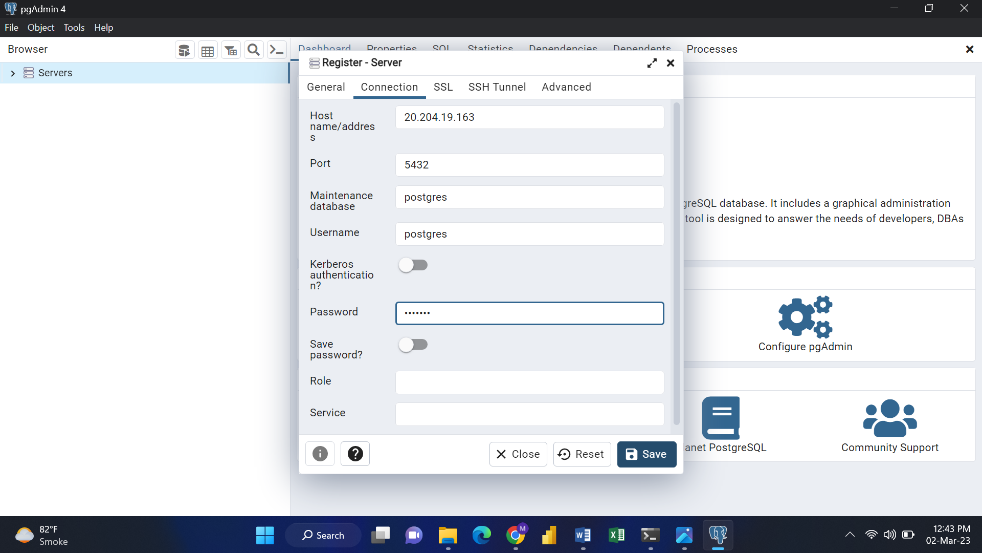
Task: Click the Filtered Rows toolbar icon
Action: point(230,50)
